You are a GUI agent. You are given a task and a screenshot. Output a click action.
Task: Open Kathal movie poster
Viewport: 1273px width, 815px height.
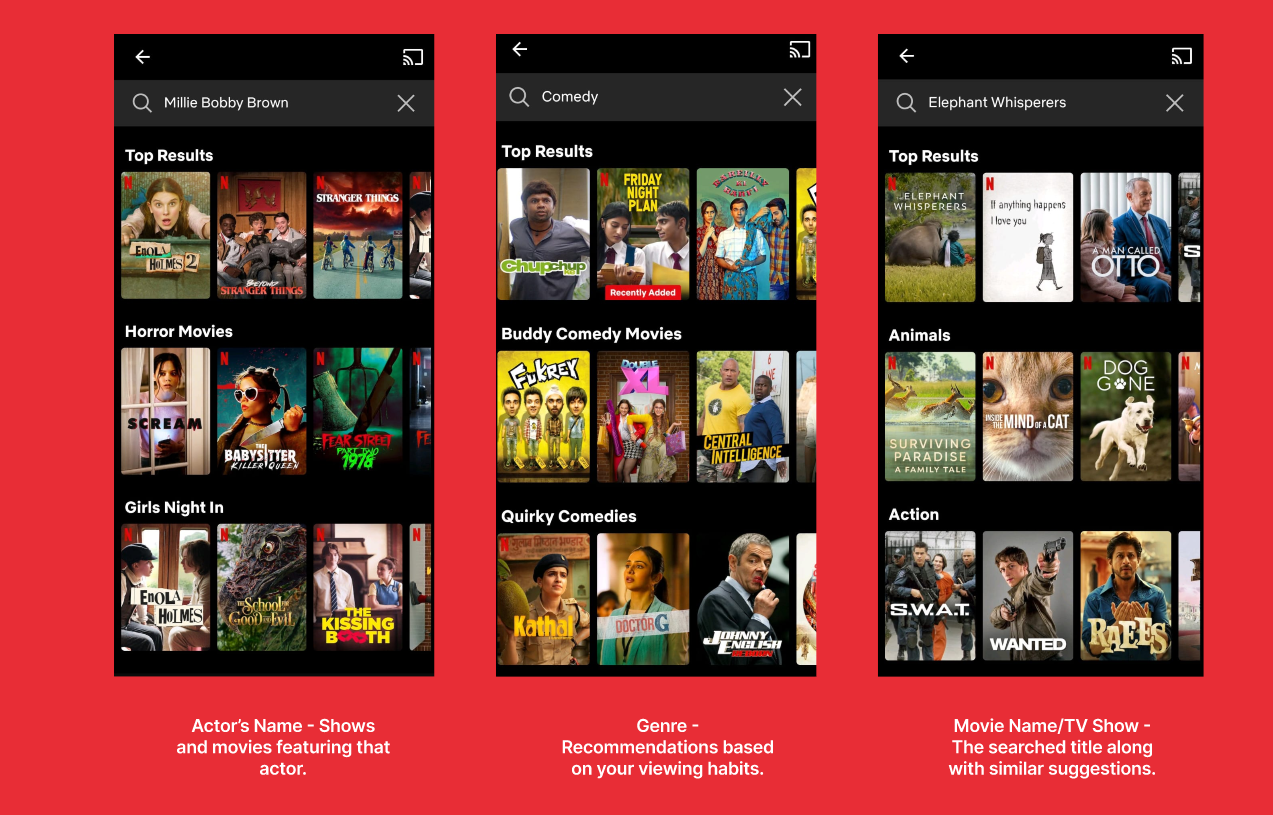click(x=544, y=599)
